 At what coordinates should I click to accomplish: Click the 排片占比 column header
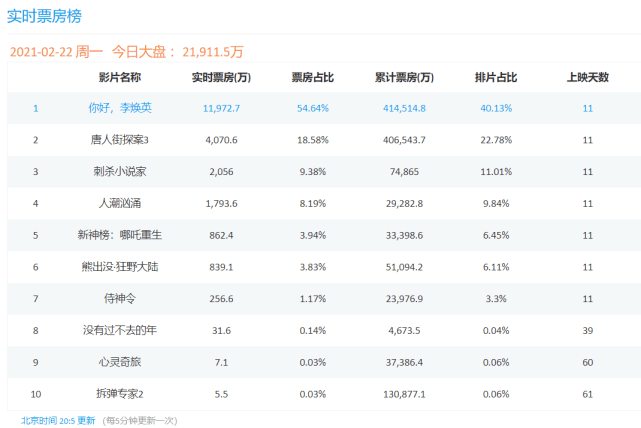[496, 77]
